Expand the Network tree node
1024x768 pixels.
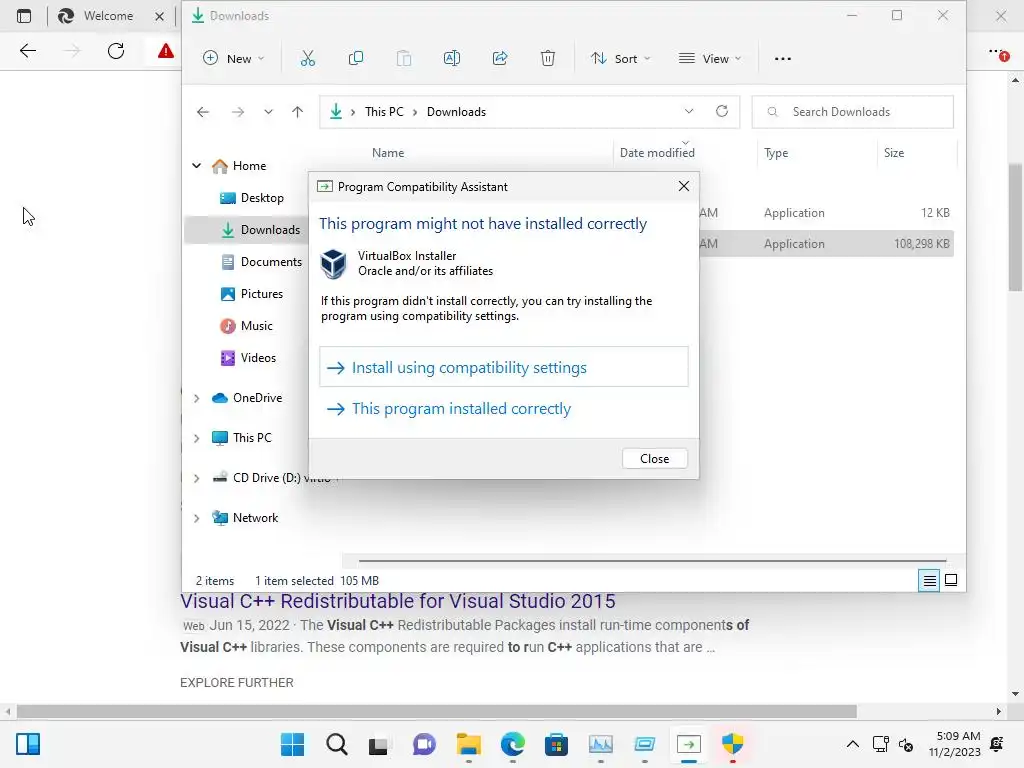coord(197,519)
